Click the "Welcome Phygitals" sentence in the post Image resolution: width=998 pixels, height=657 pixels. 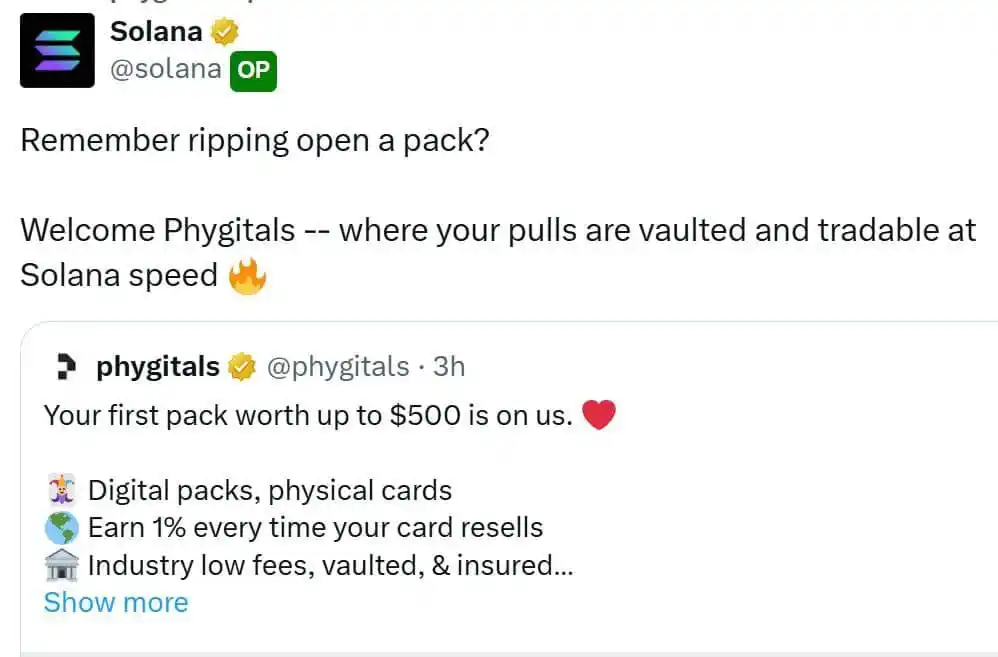(x=497, y=231)
